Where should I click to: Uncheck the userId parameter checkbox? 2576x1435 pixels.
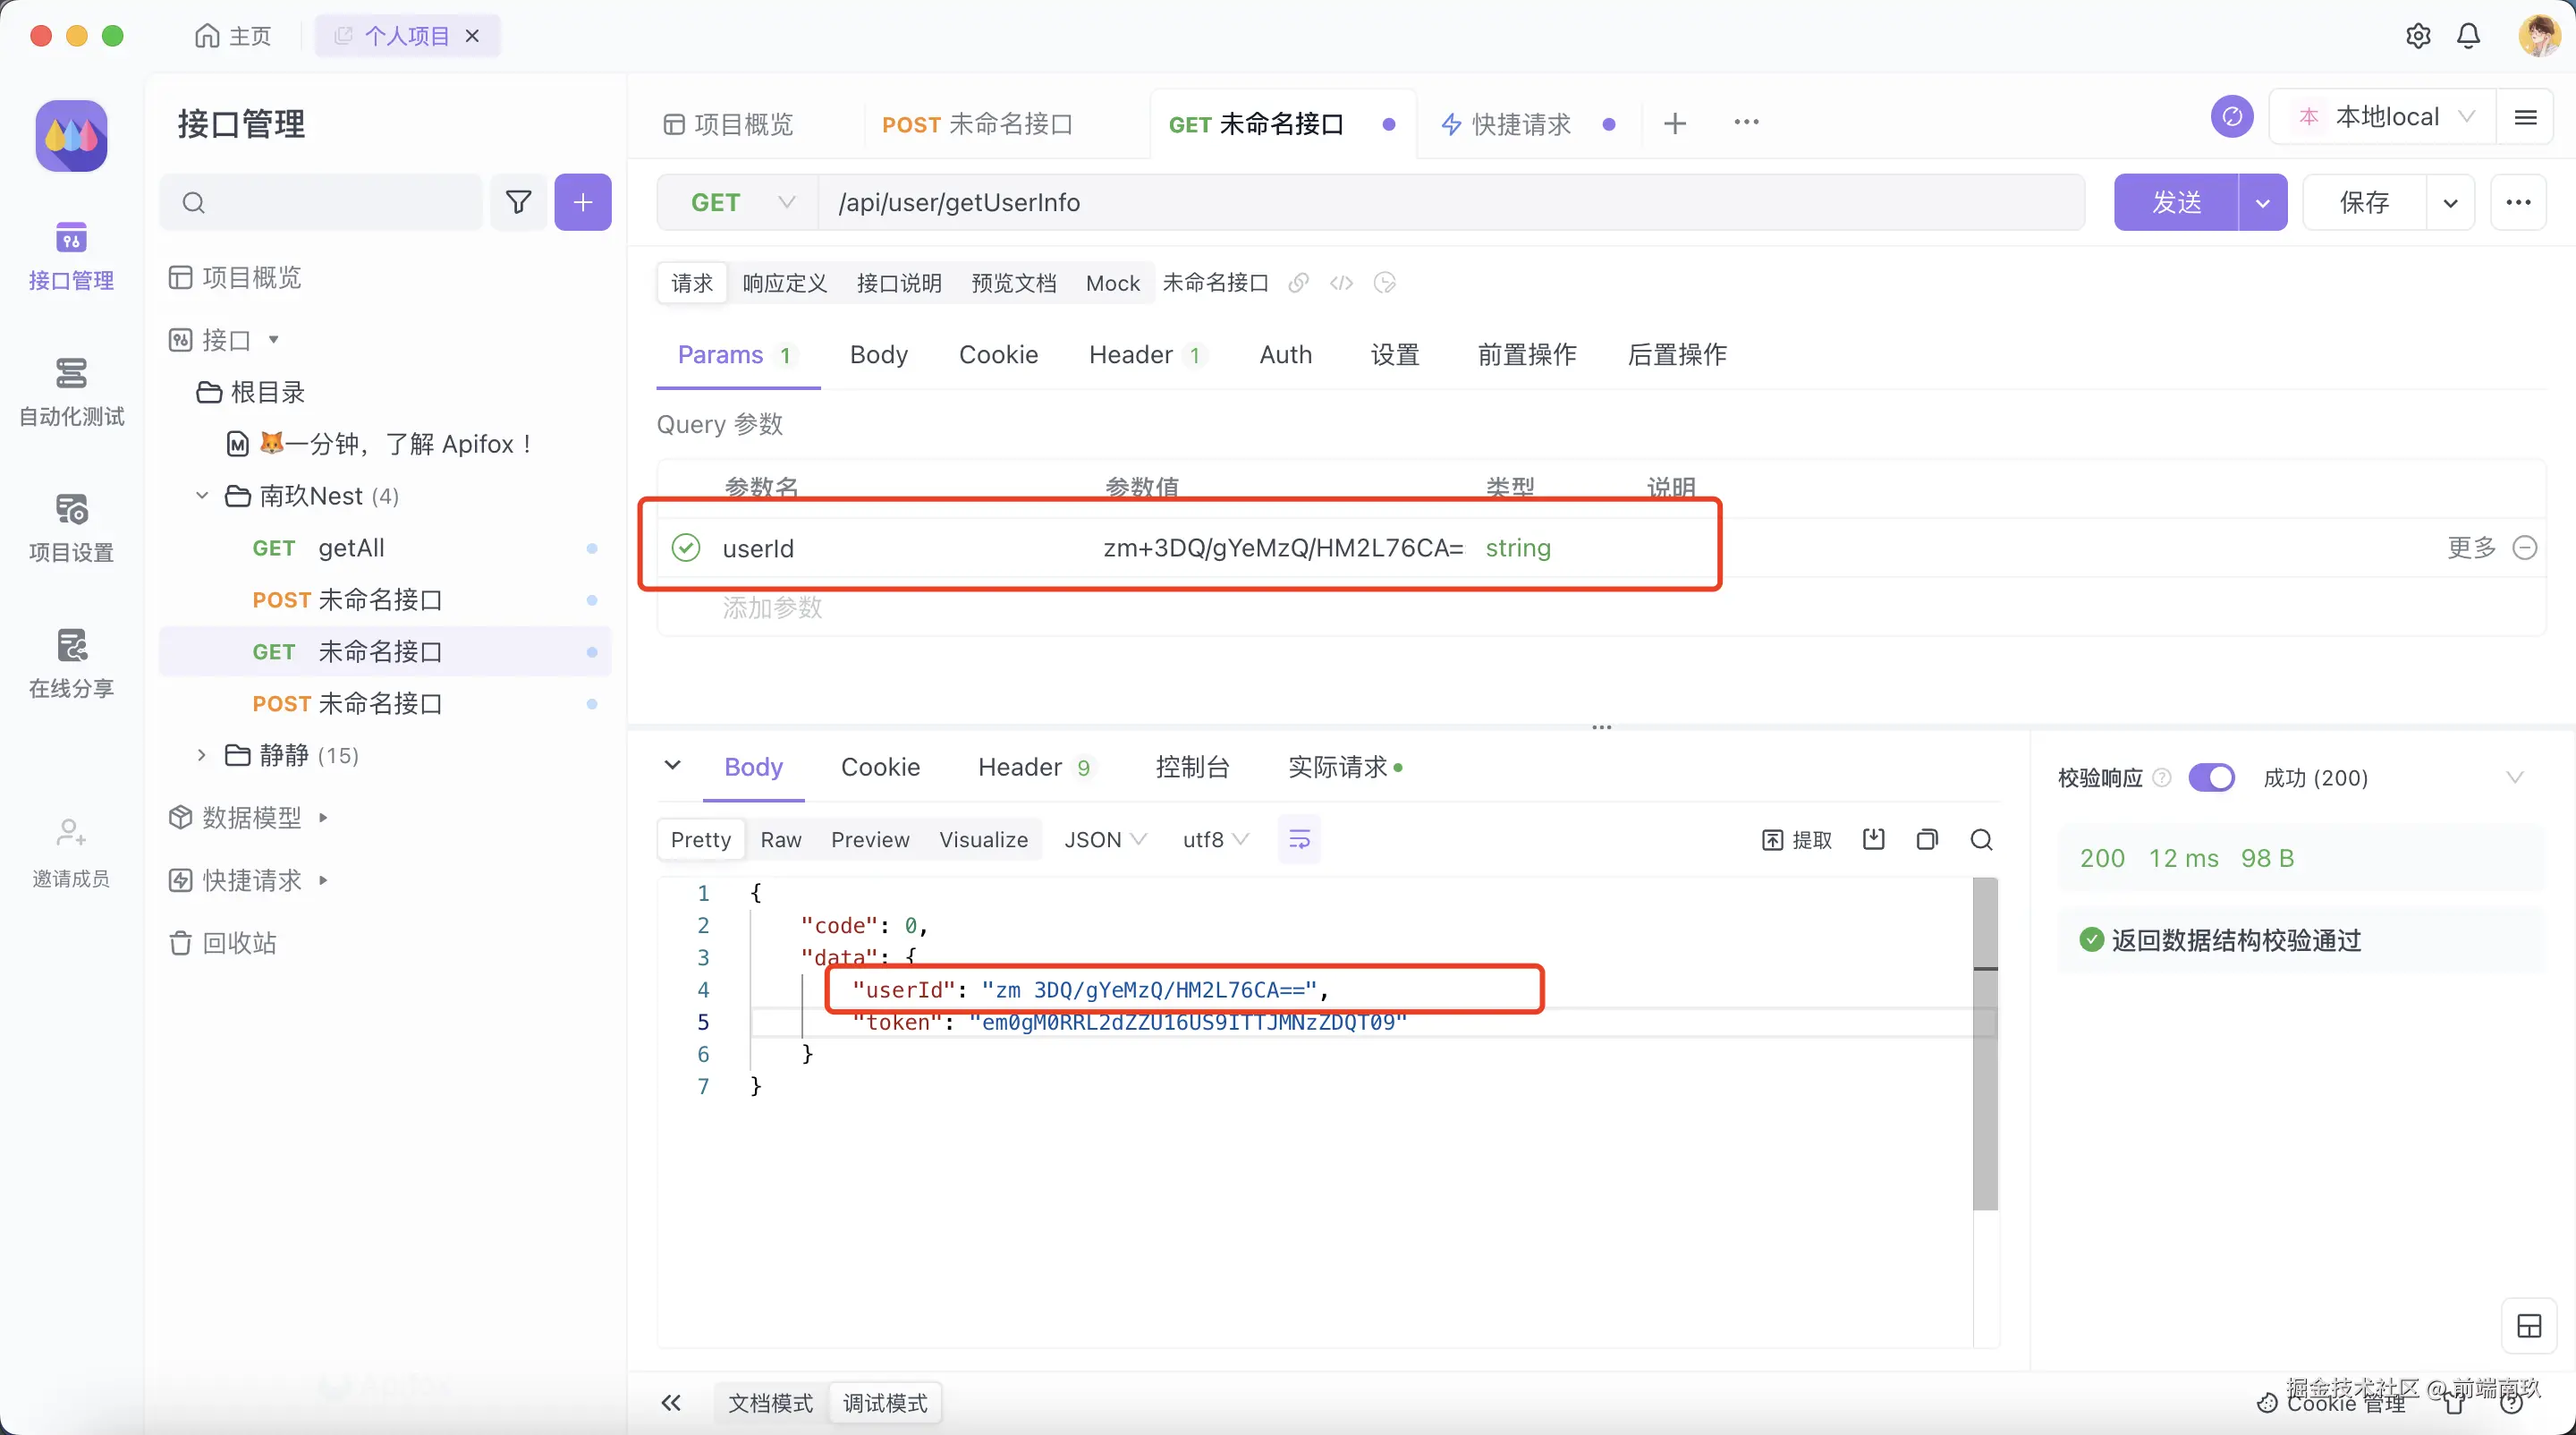(685, 547)
